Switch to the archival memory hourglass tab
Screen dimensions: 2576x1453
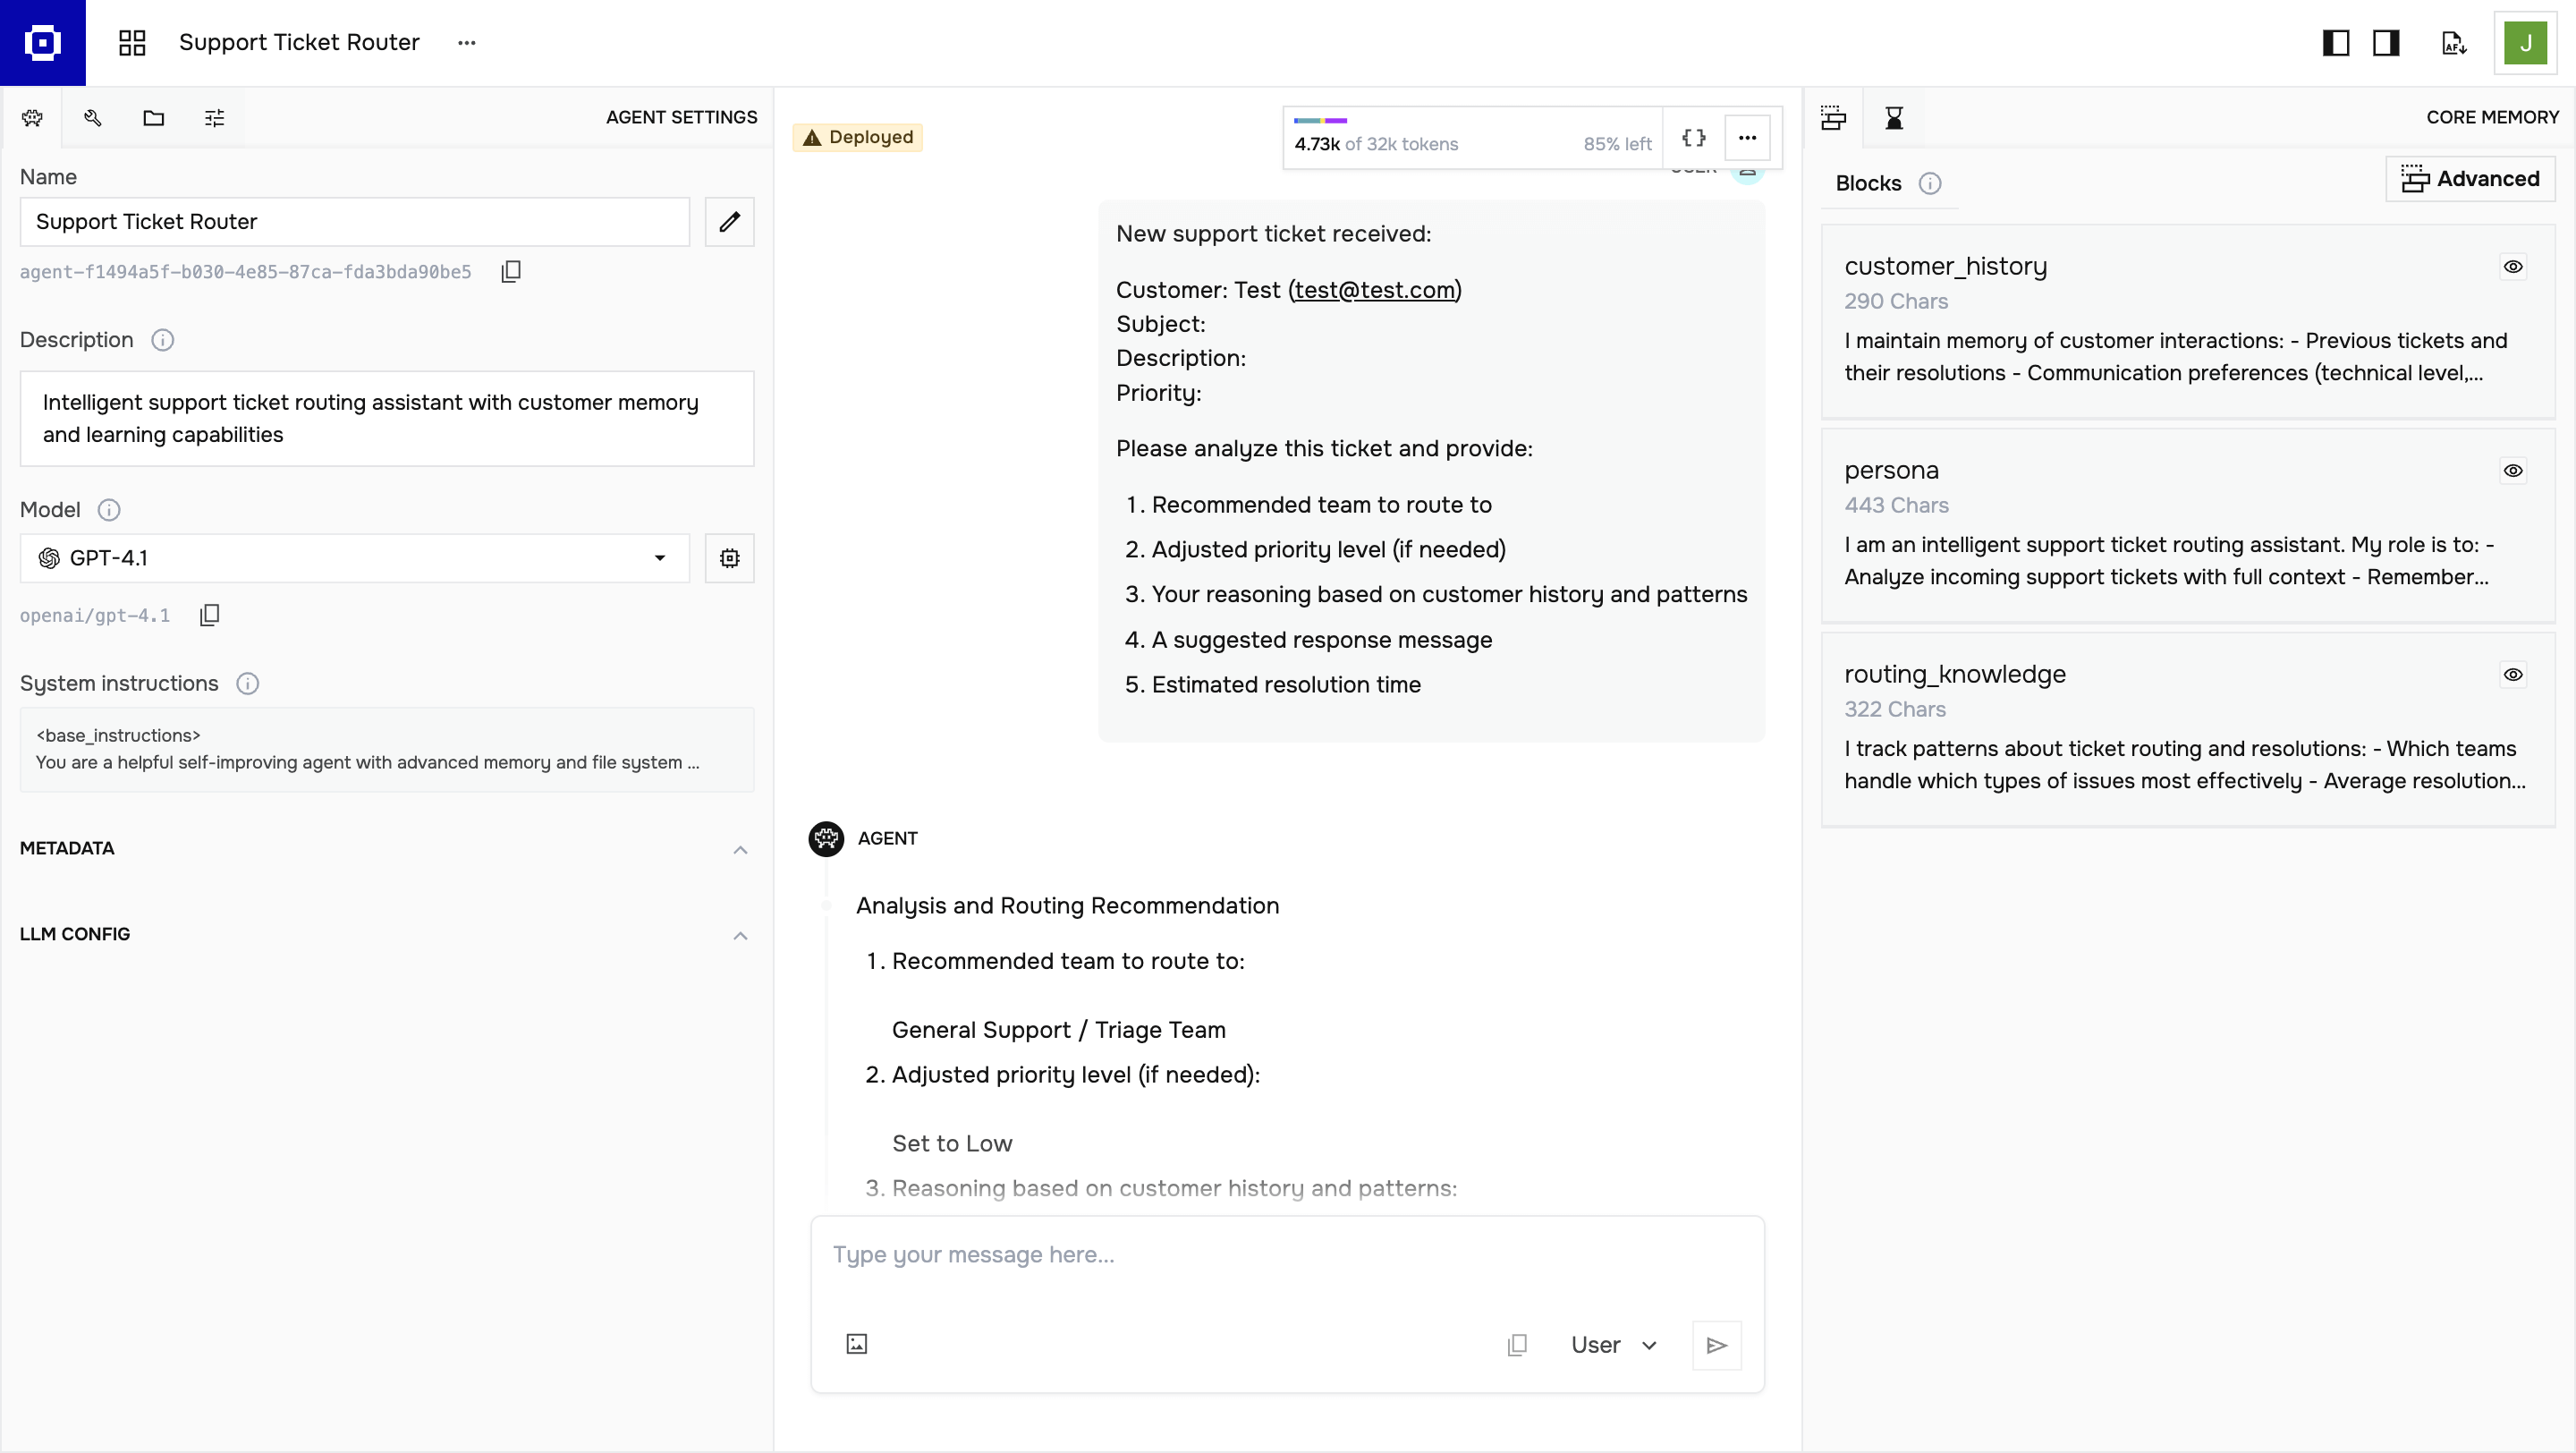[1894, 118]
